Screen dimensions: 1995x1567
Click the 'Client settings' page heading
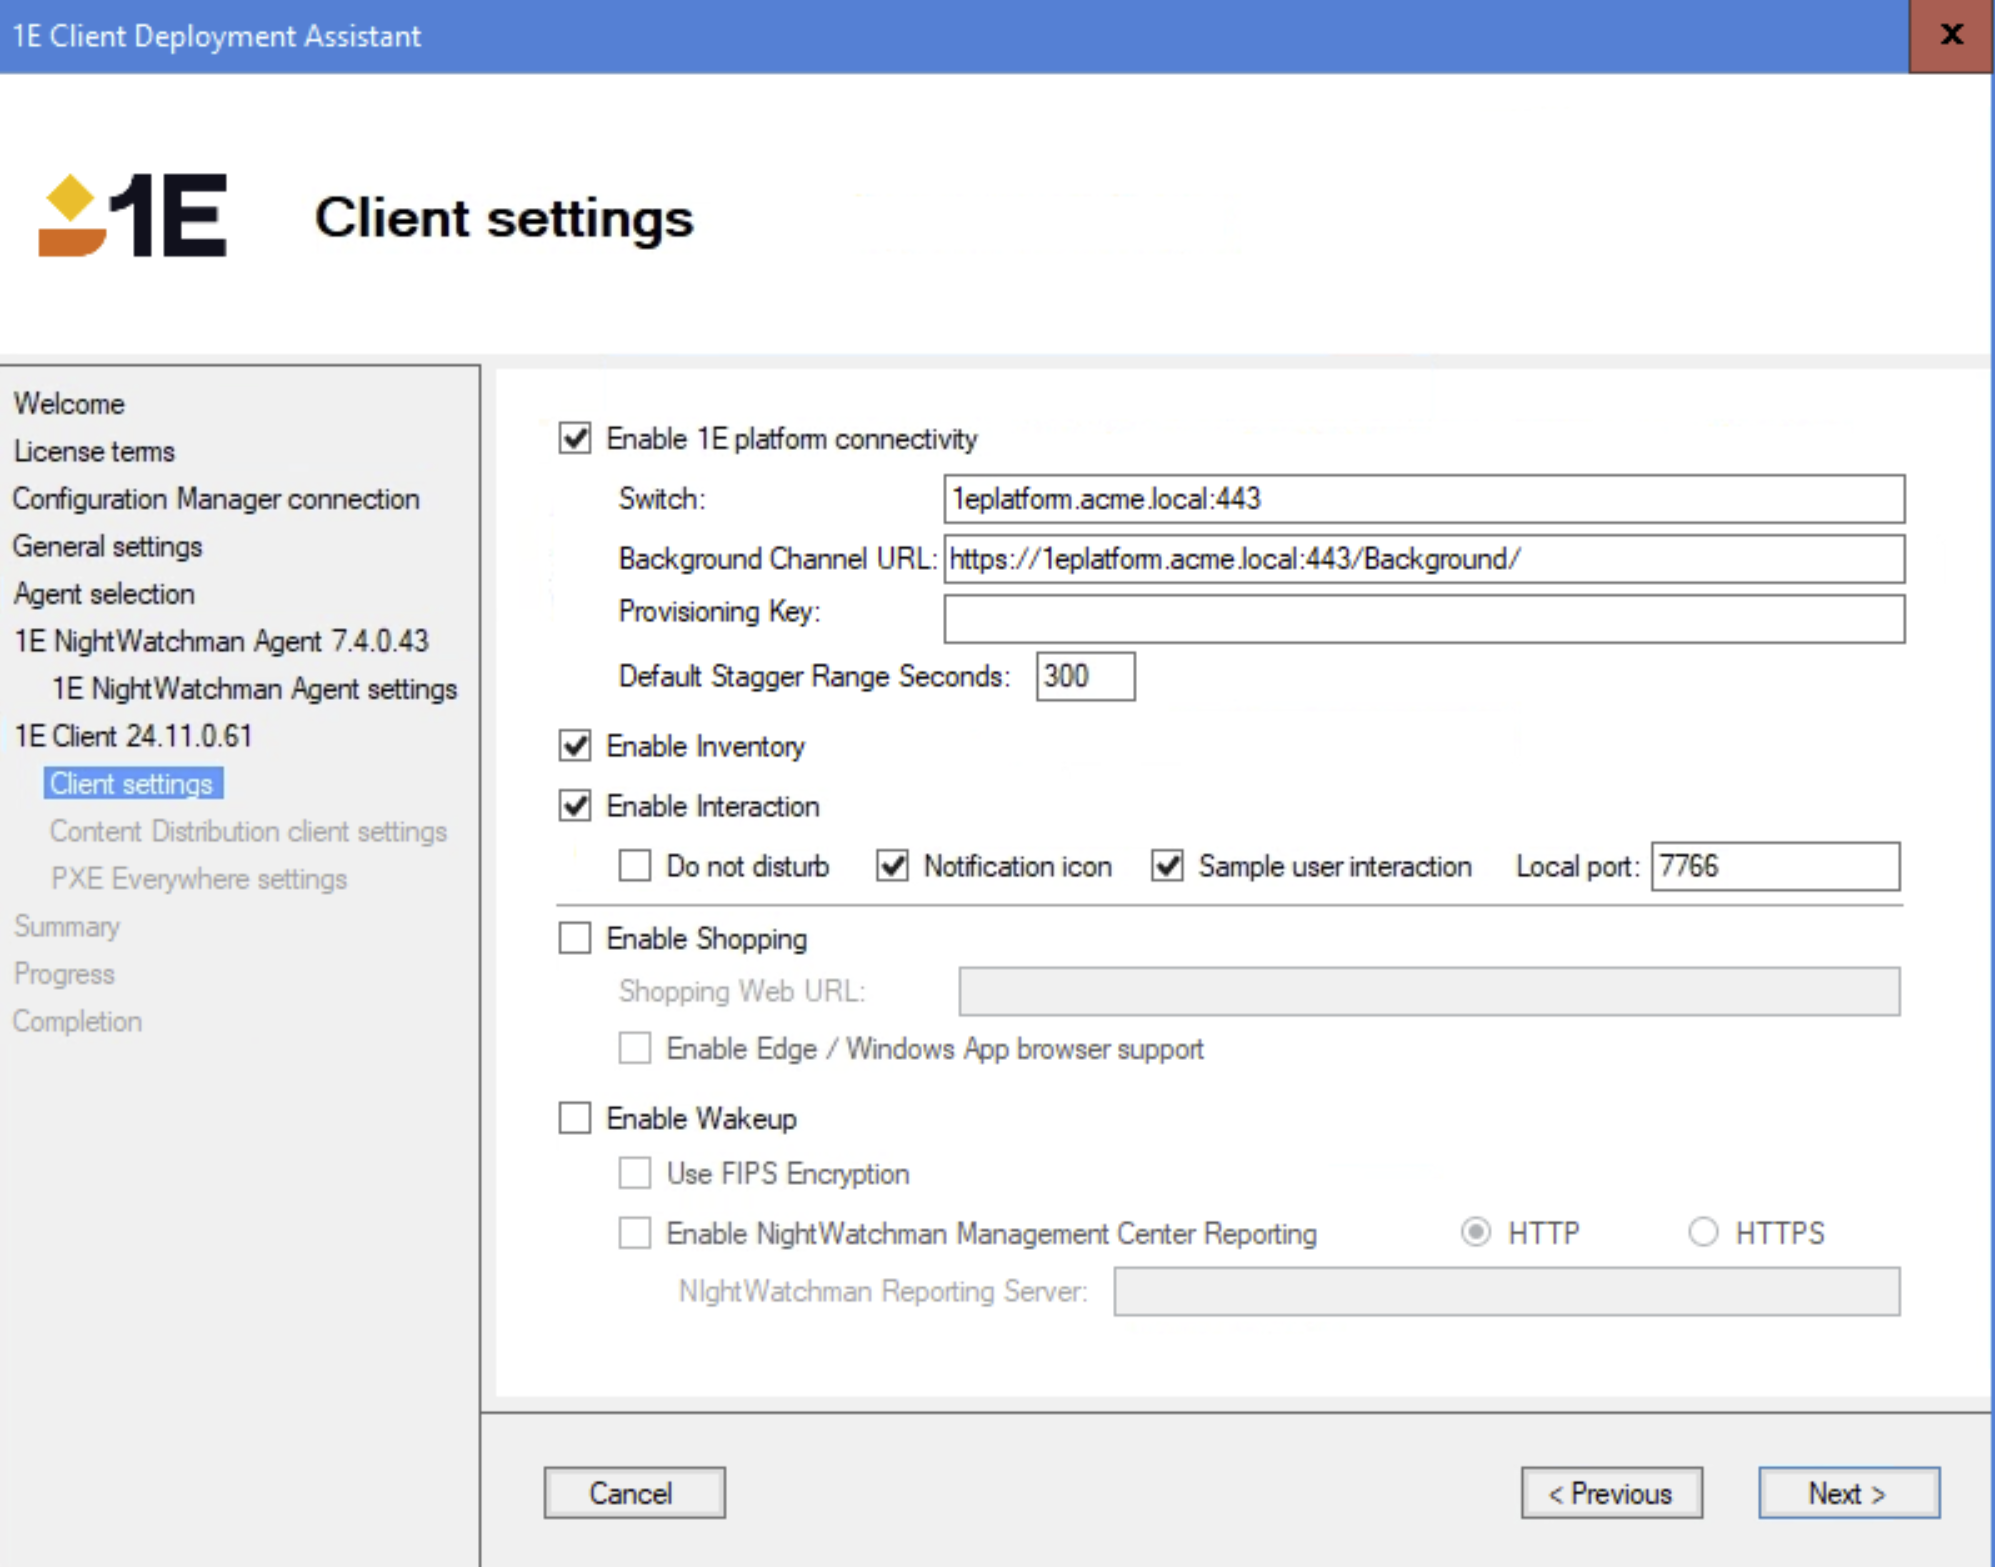point(504,218)
